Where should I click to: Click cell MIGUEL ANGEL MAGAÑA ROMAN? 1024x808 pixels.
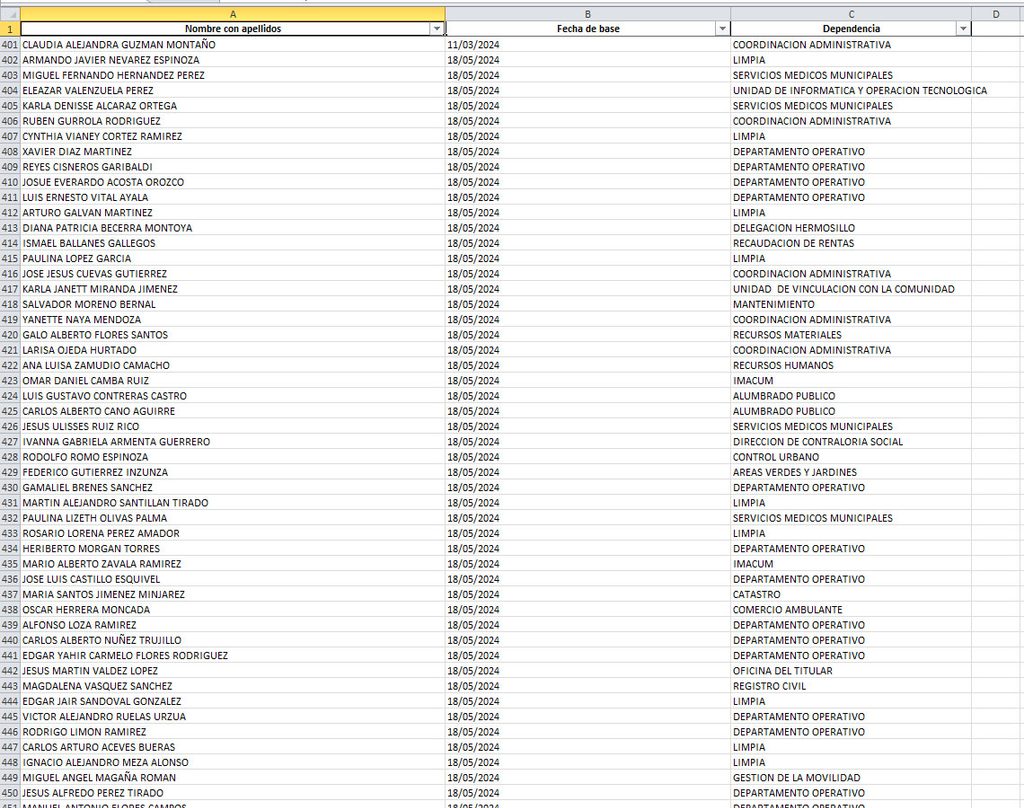[233, 778]
